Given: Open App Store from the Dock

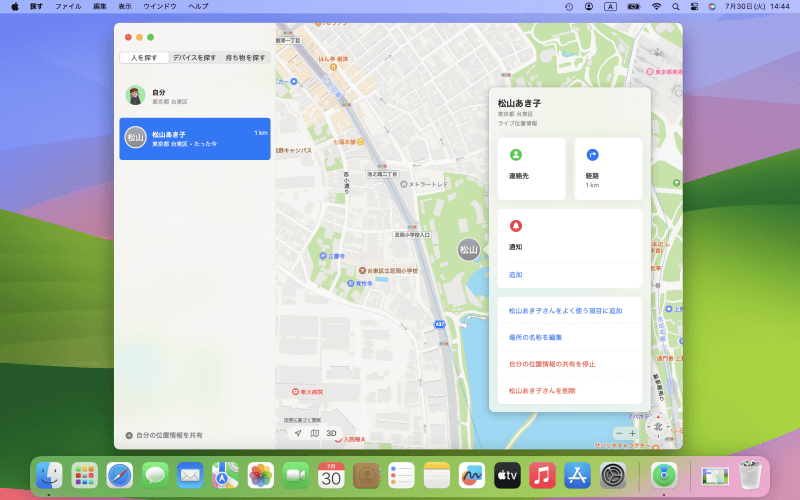Looking at the screenshot, I should 578,476.
